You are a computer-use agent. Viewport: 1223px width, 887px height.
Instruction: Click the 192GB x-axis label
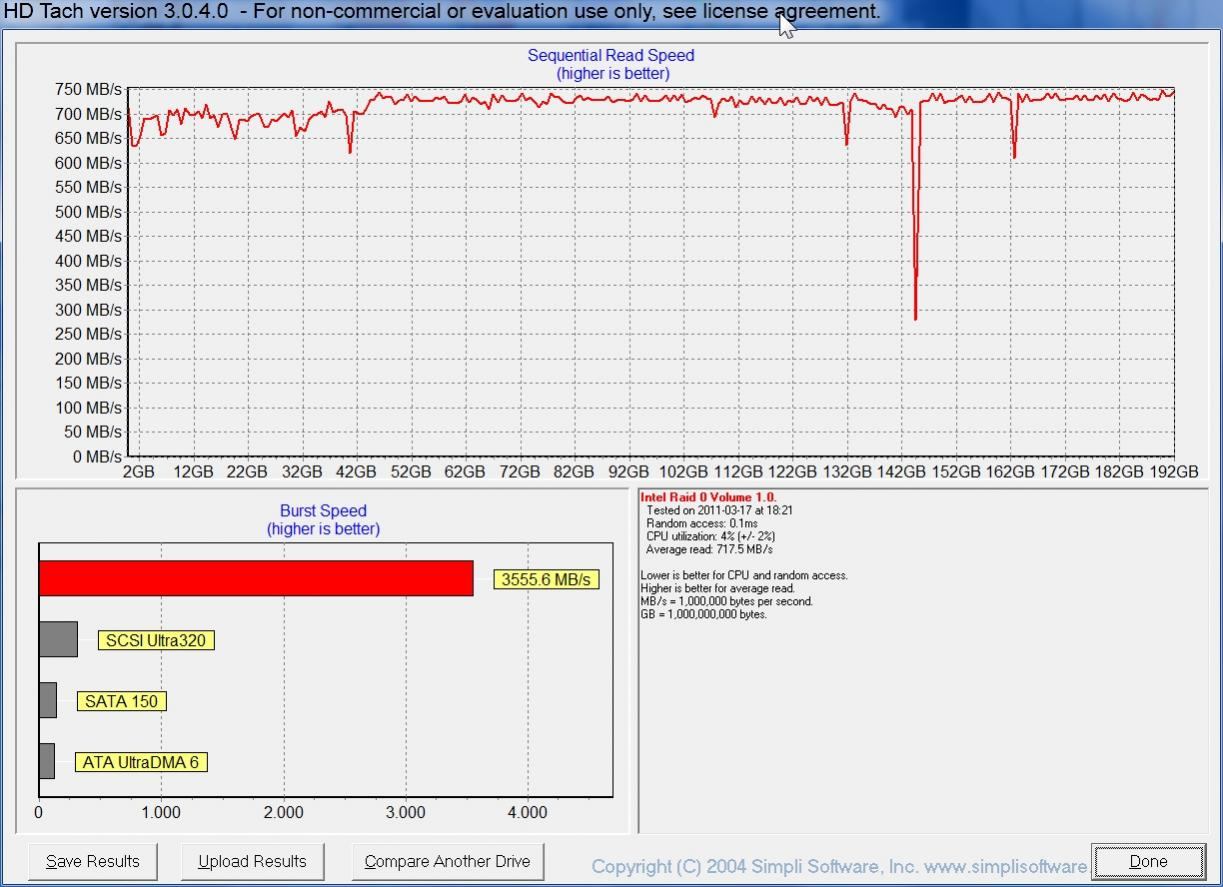1174,471
